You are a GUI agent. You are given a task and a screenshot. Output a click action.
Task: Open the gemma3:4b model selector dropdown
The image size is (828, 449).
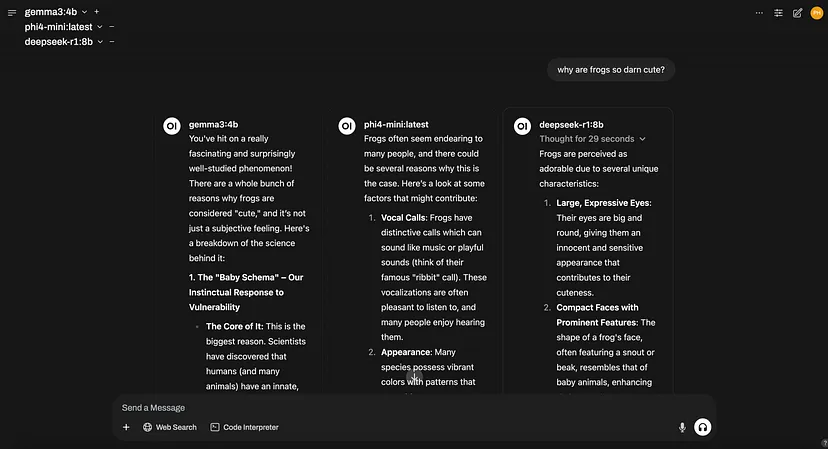56,12
